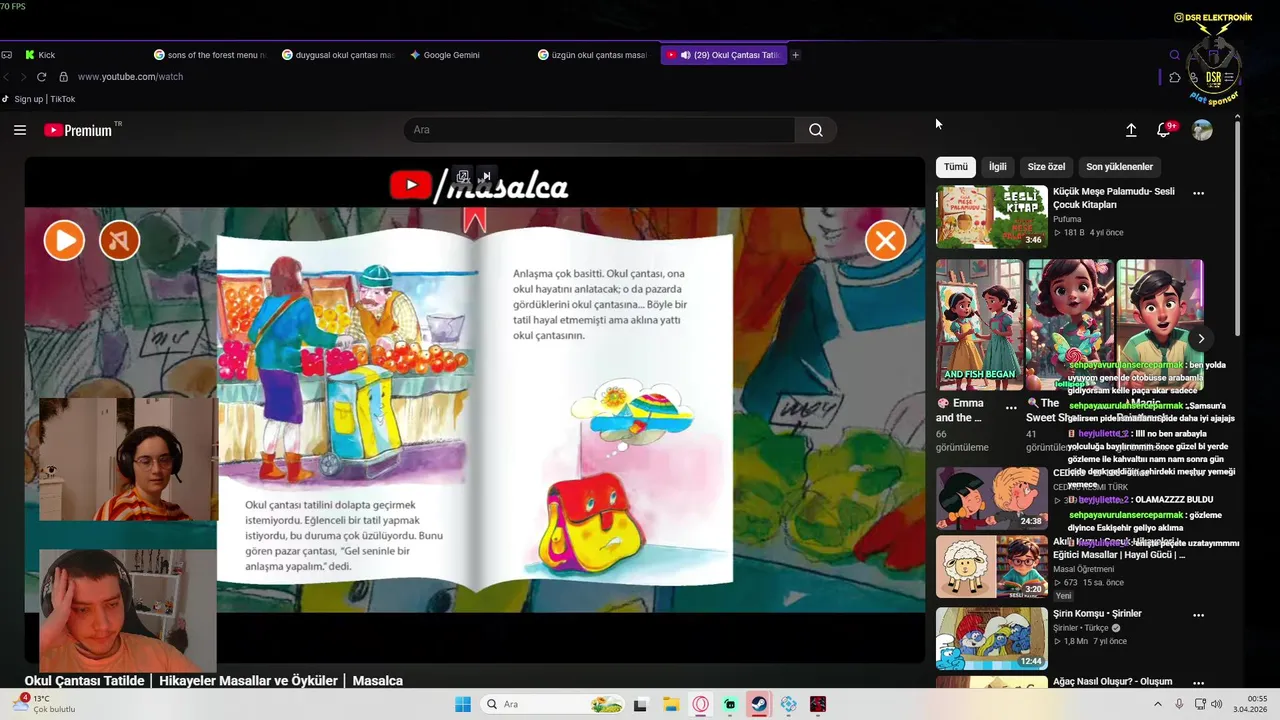The width and height of the screenshot is (1280, 720).
Task: Select the Tümü filter chip
Action: point(956,167)
